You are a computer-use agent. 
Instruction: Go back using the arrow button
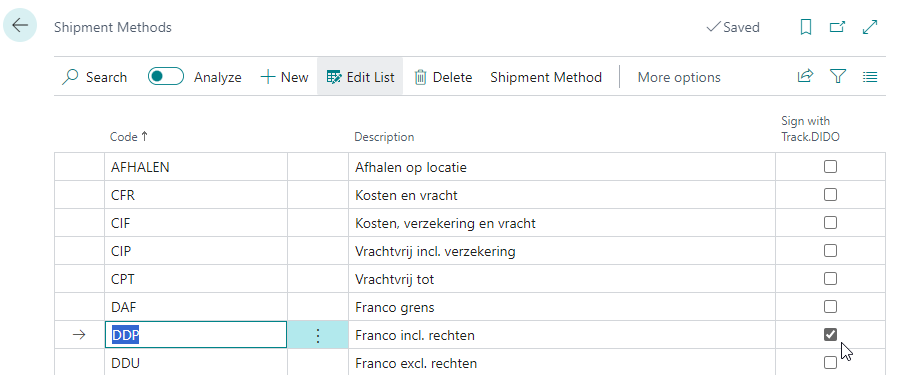coord(20,26)
